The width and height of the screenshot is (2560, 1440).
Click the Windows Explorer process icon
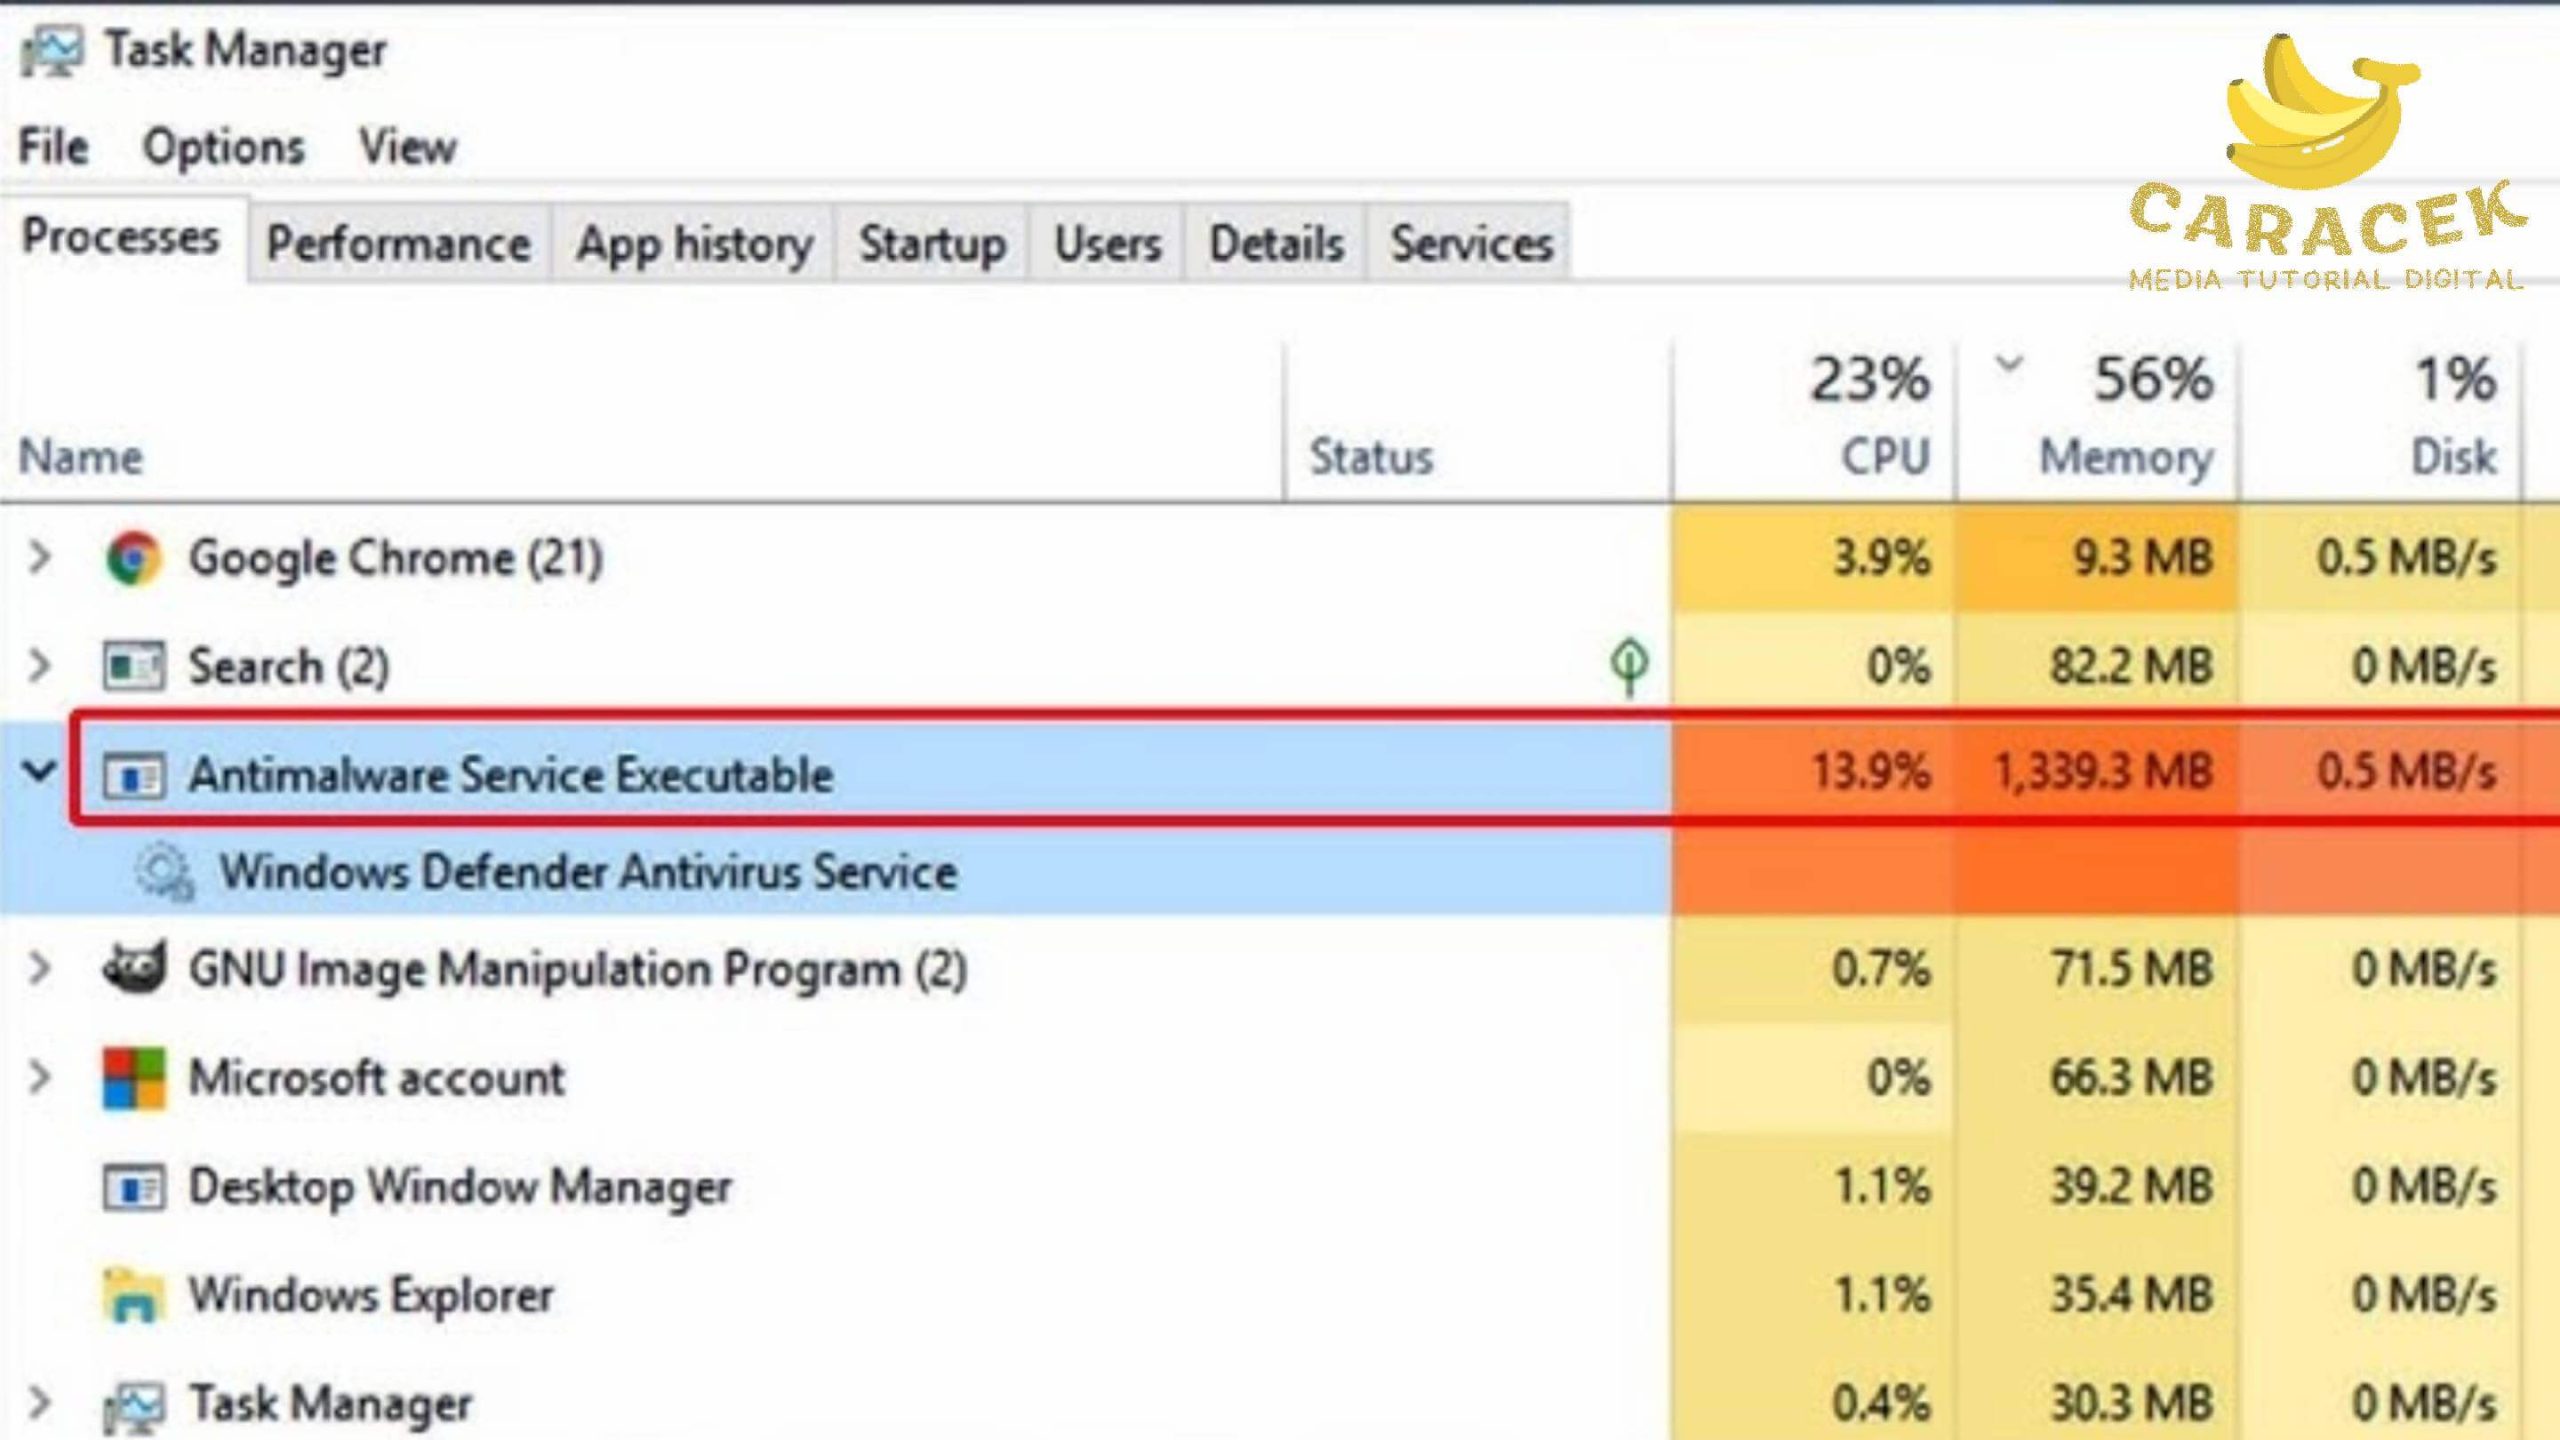[x=135, y=1296]
